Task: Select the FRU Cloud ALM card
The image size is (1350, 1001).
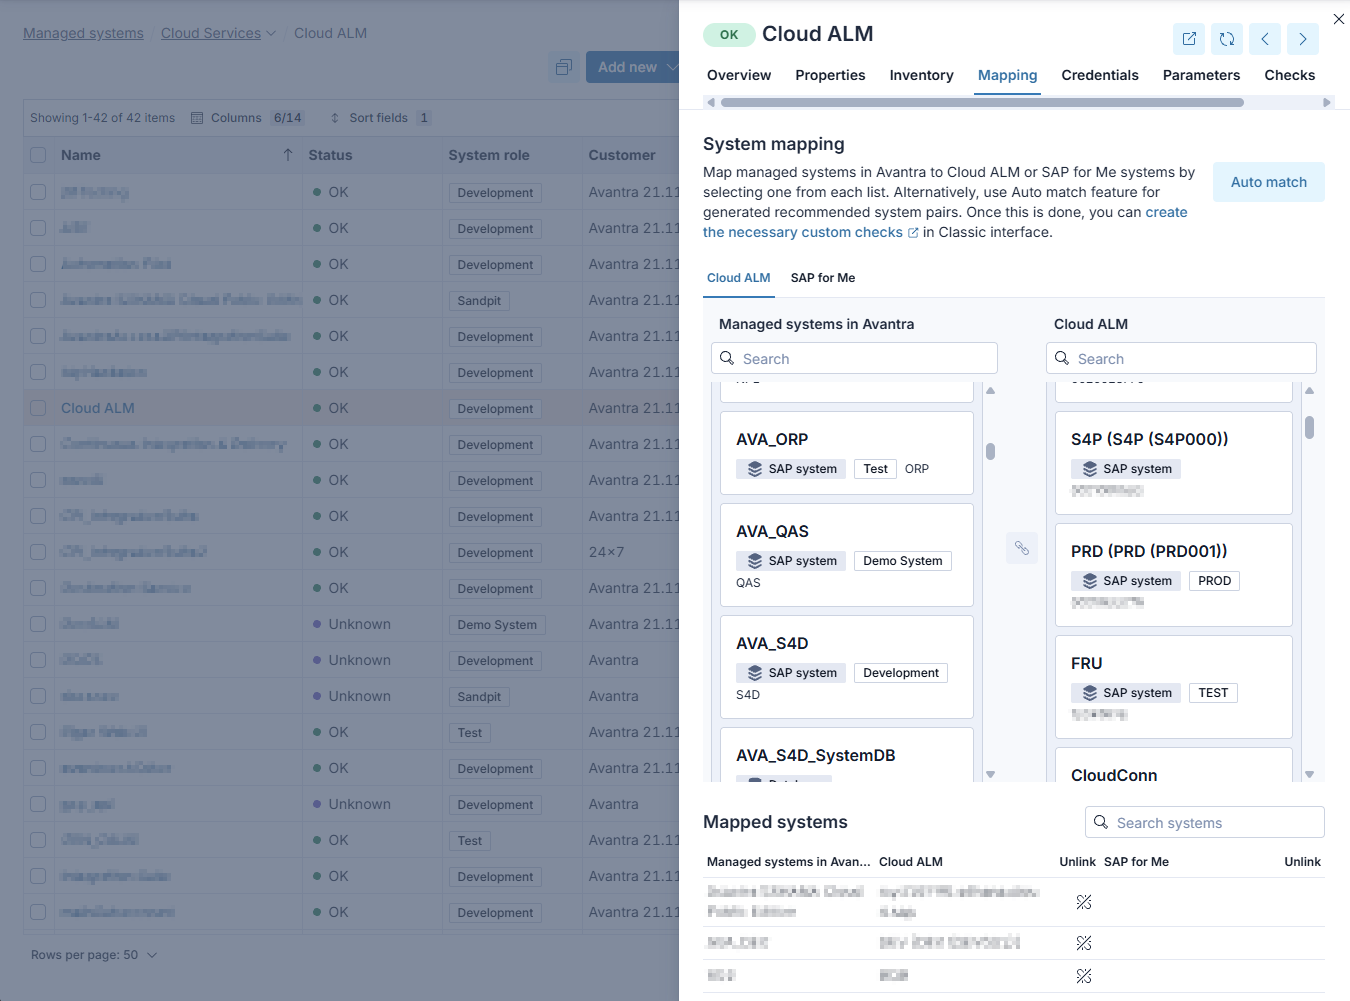Action: (1174, 687)
